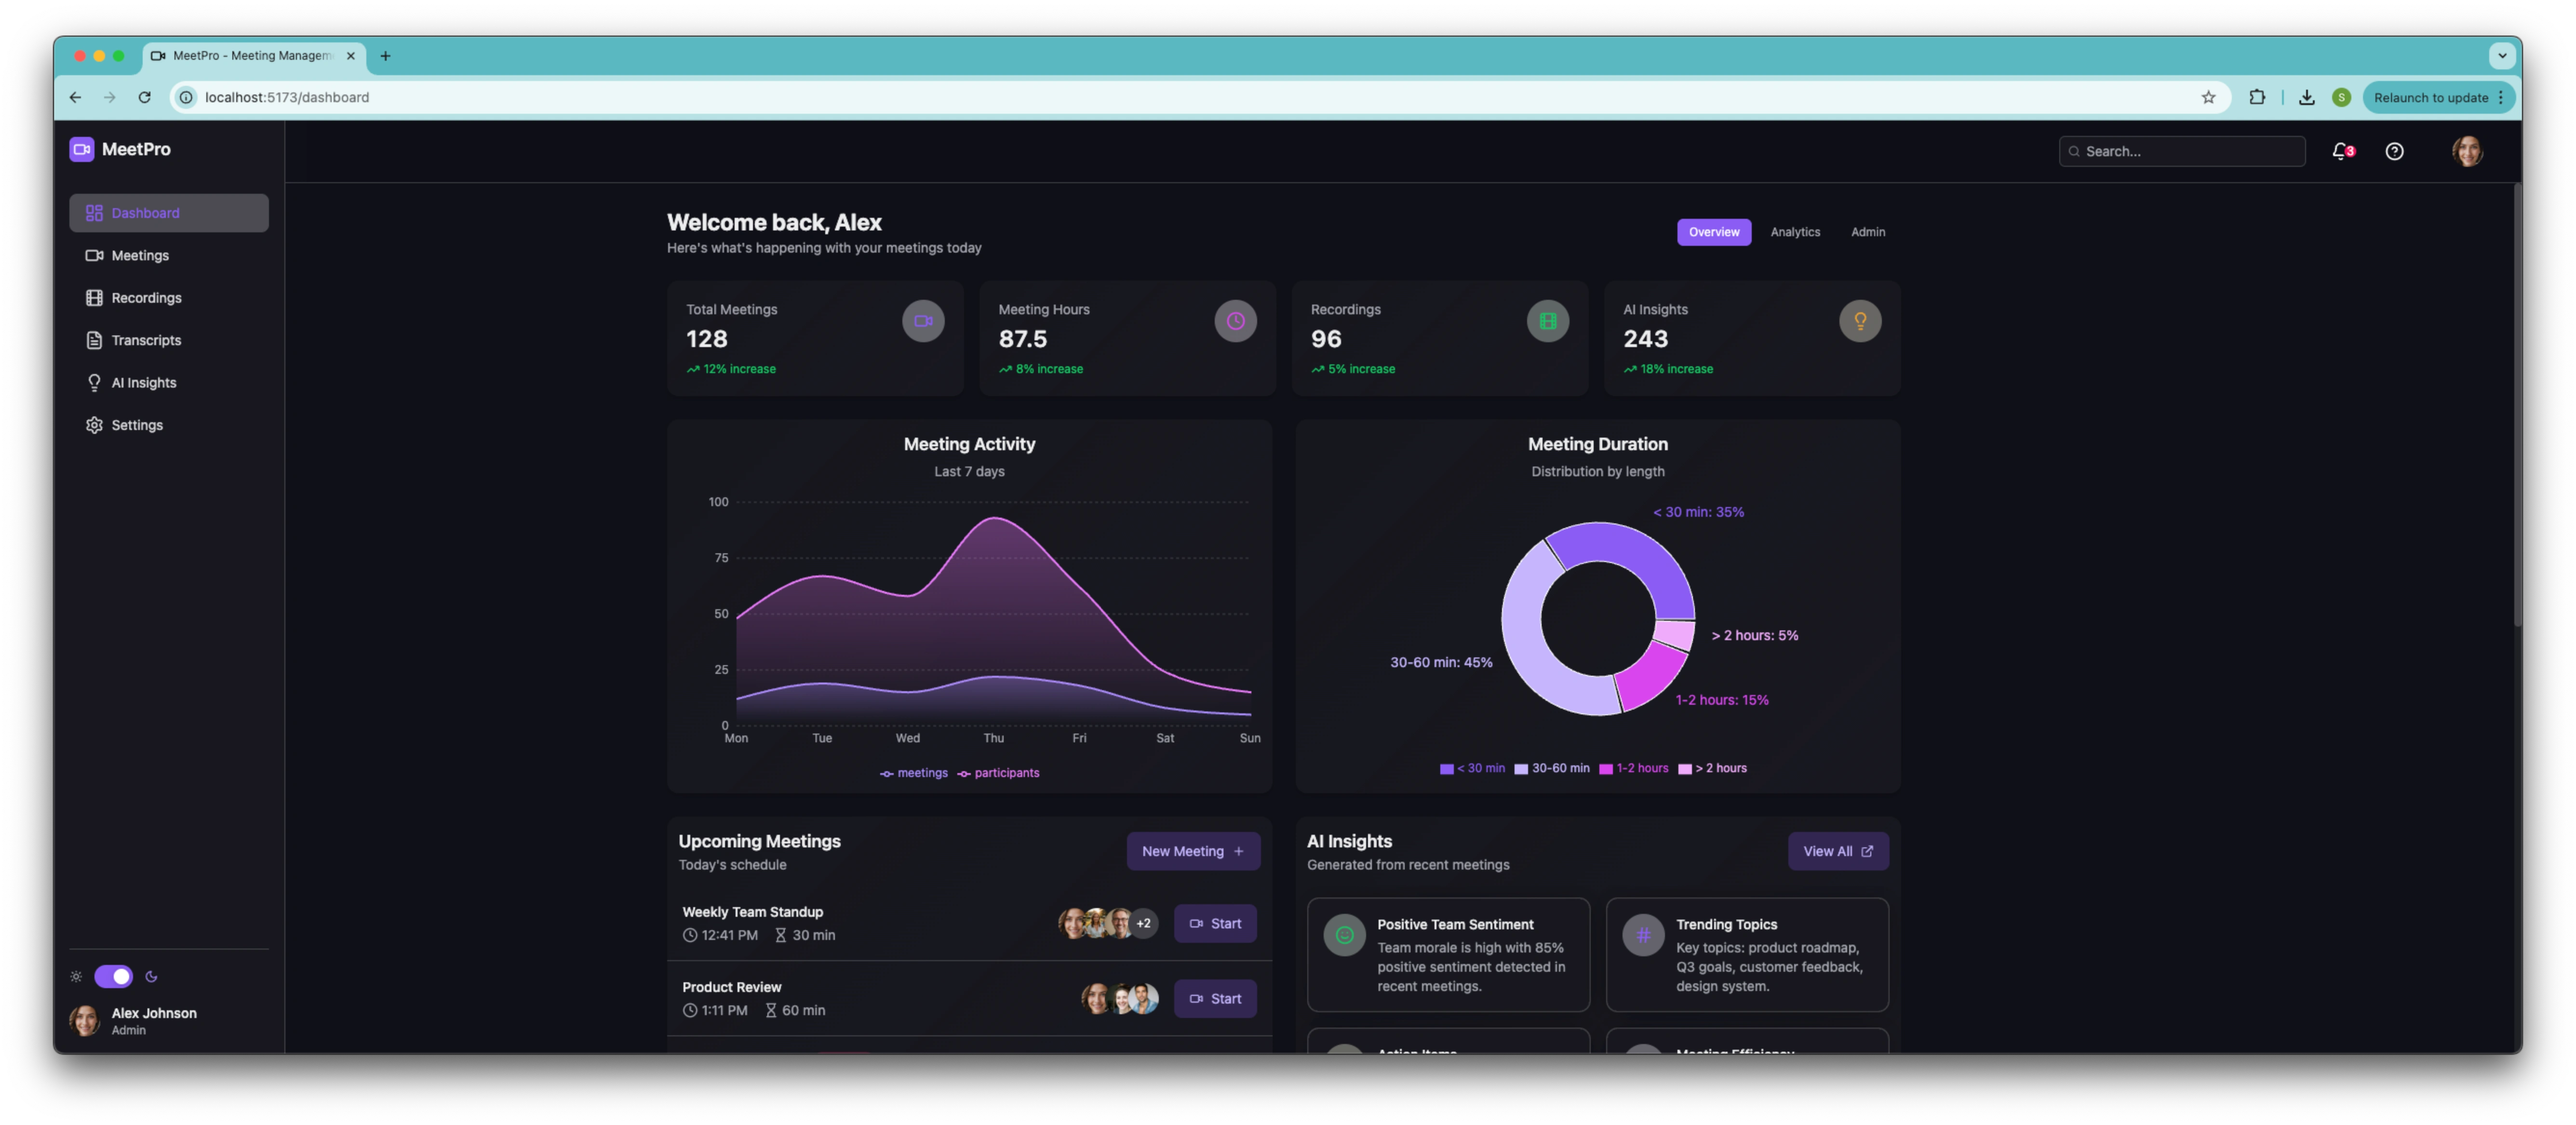Toggle the dark mode switch
Image resolution: width=2576 pixels, height=1125 pixels.
pos(113,976)
